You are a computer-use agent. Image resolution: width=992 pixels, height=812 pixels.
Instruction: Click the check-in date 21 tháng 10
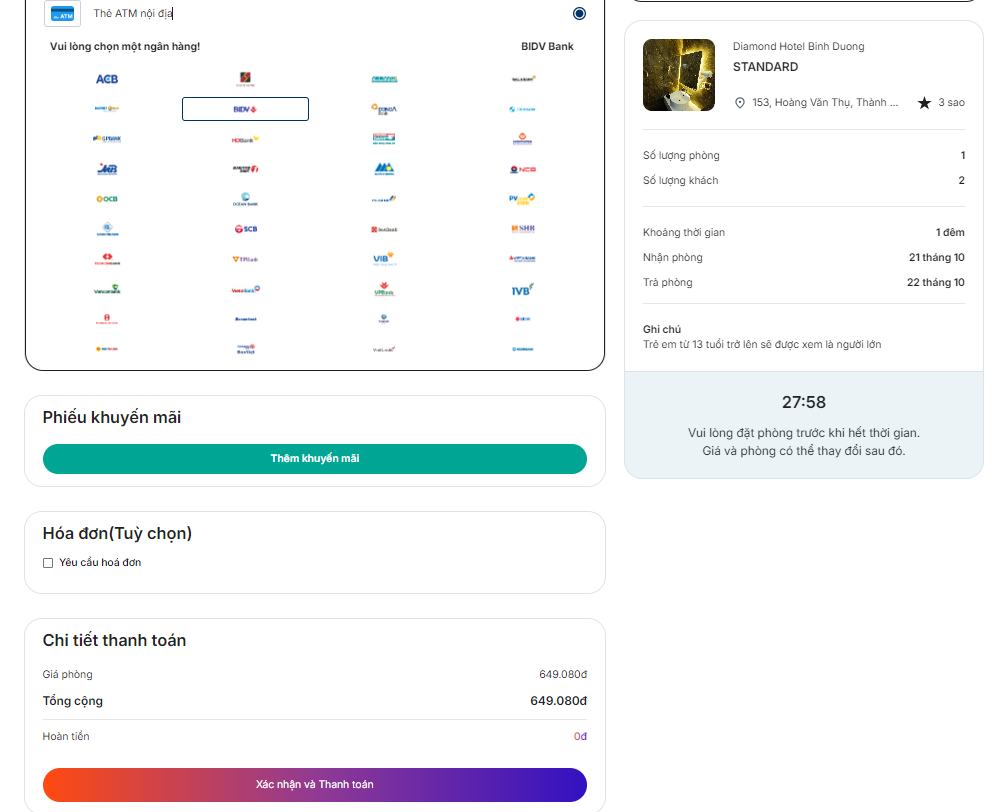(x=937, y=257)
